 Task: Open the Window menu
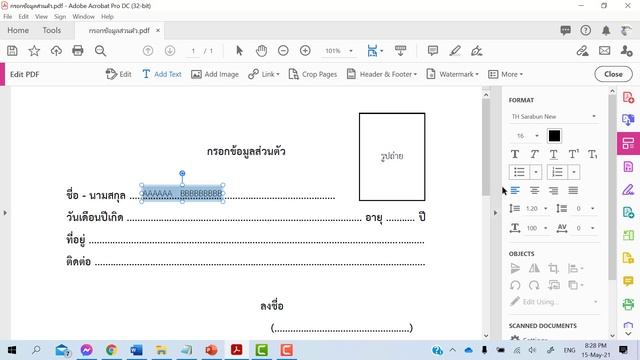tap(83, 17)
